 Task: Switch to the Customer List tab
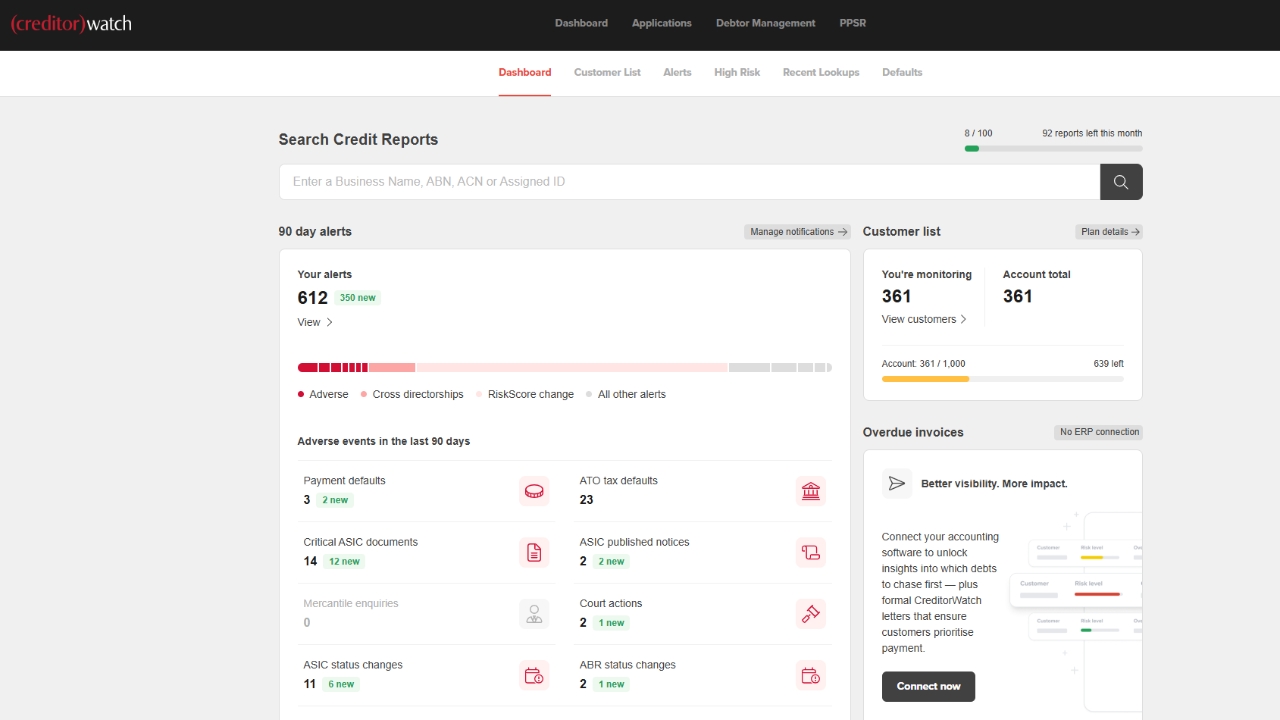(607, 72)
